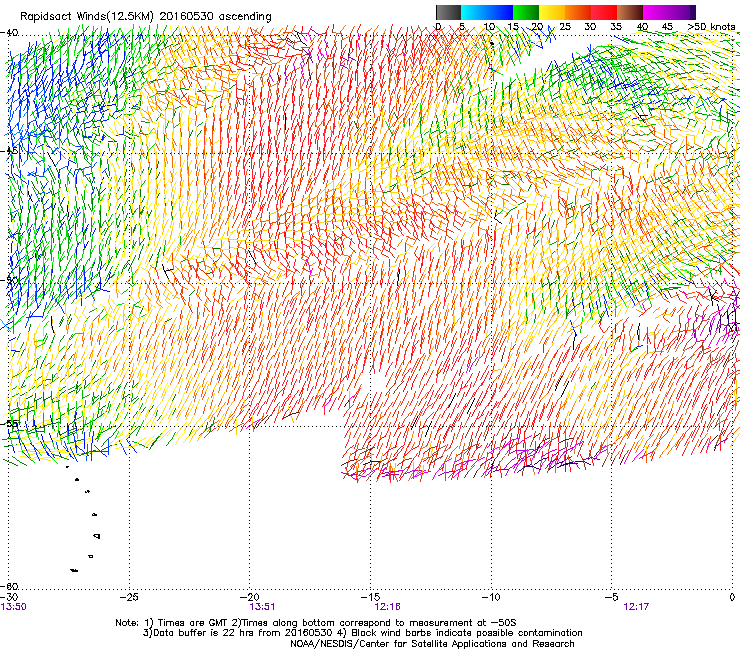Click the 'Rapidscat Winds(12.5KM) 20160530 ascending' title
The width and height of the screenshot is (740, 650).
146,17
